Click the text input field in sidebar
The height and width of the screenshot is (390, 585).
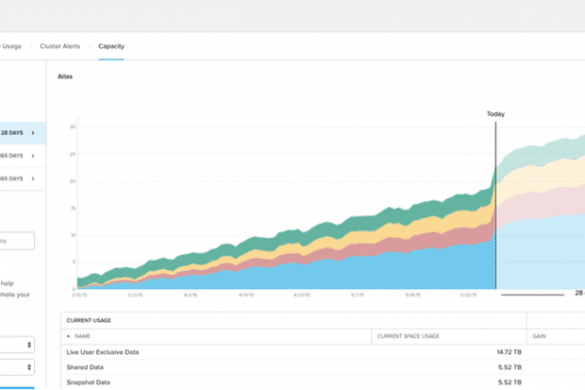click(17, 241)
